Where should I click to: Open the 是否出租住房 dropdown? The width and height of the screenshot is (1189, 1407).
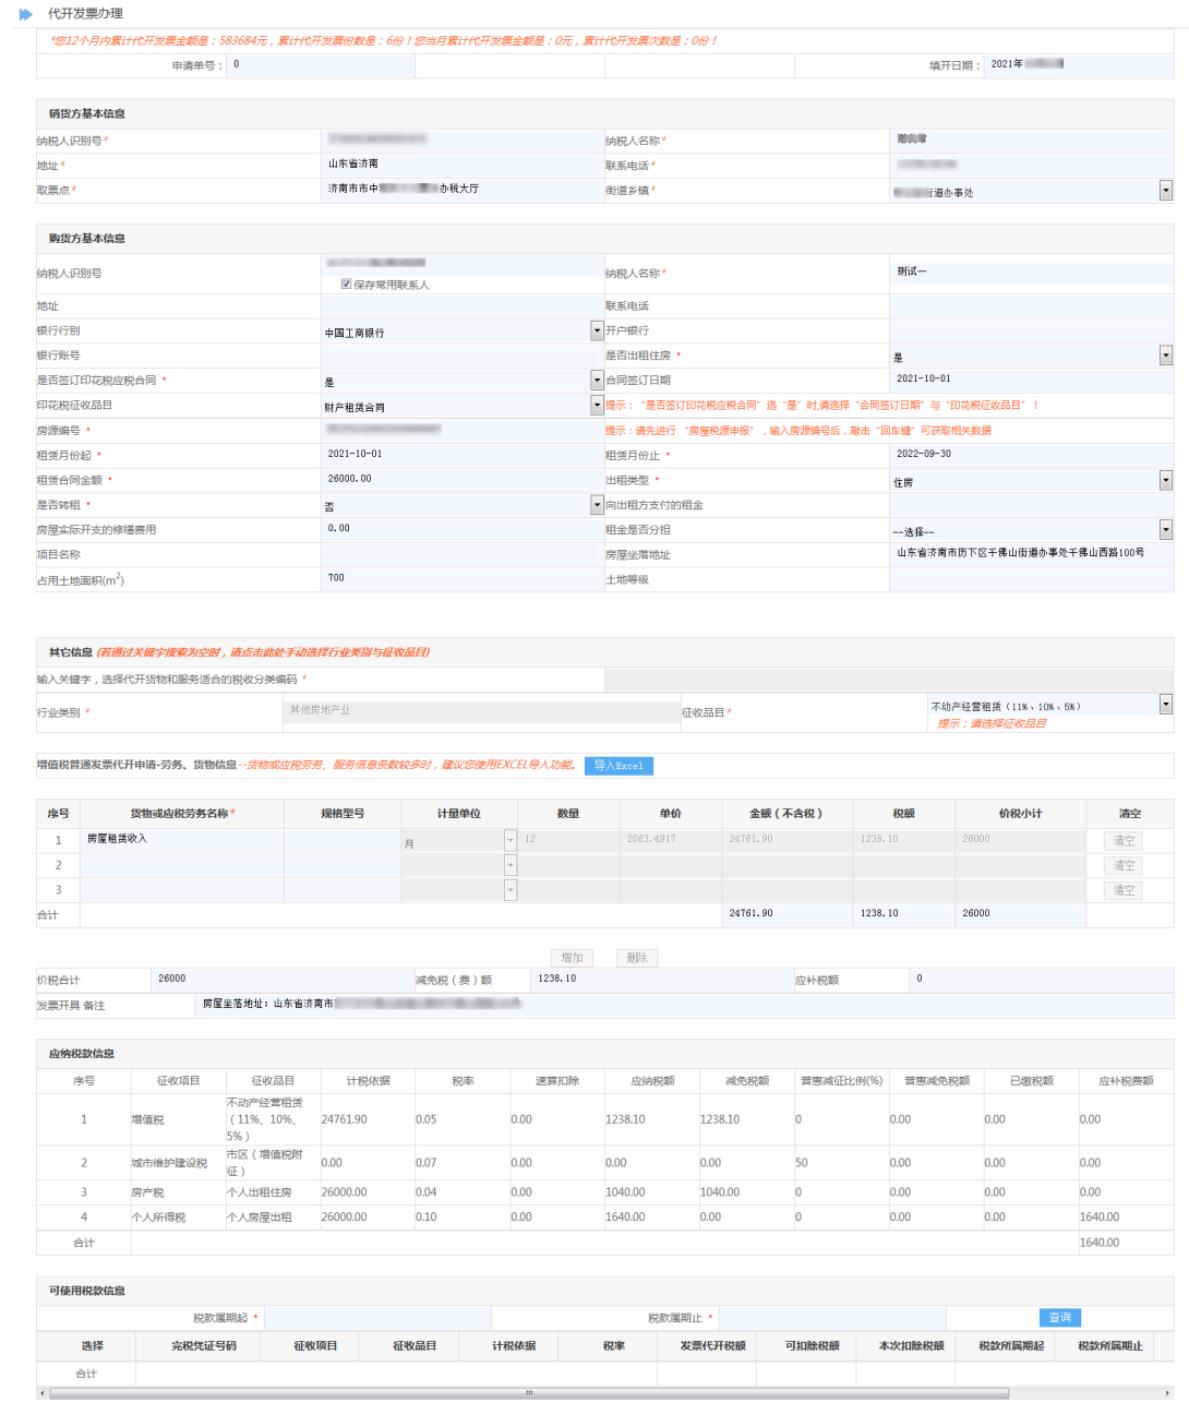[x=1165, y=356]
